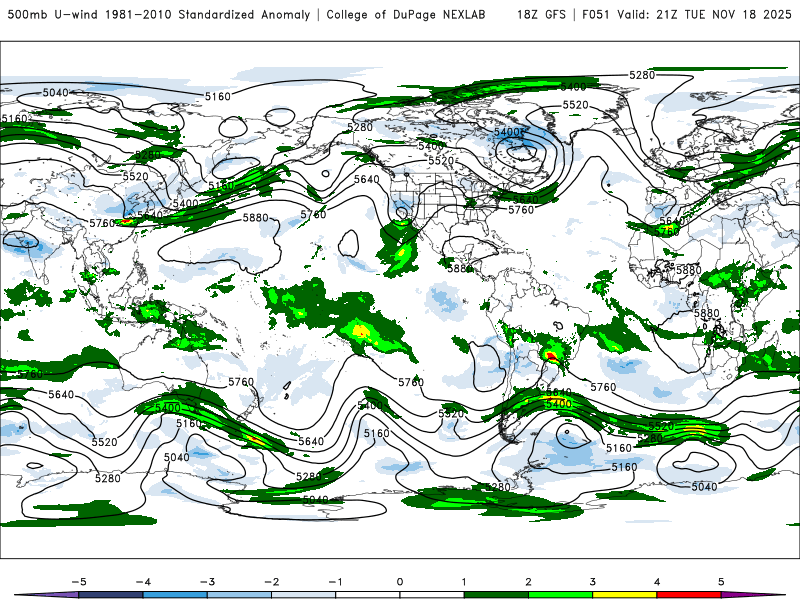Click 'Valid: 21Z TUE NOV 18 2025' text
Screen dimensions: 800x600
click(x=704, y=14)
